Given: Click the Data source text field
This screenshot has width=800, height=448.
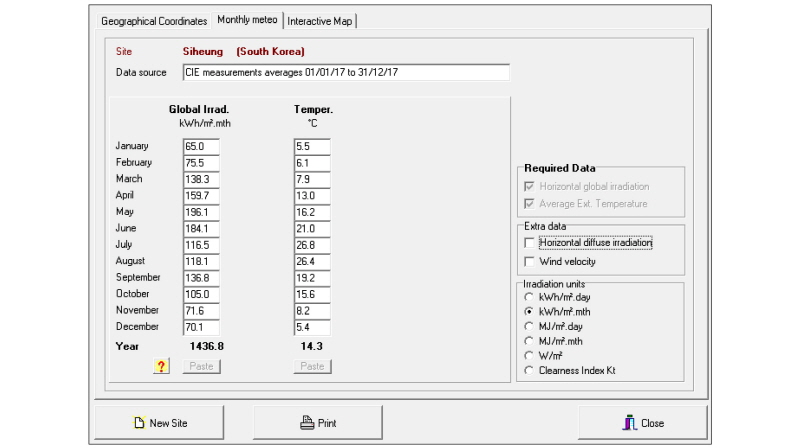Looking at the screenshot, I should pos(346,72).
